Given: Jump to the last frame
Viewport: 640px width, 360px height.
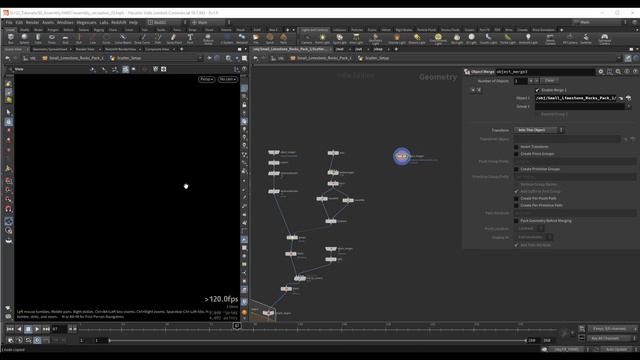Looking at the screenshot, I should (x=46, y=329).
